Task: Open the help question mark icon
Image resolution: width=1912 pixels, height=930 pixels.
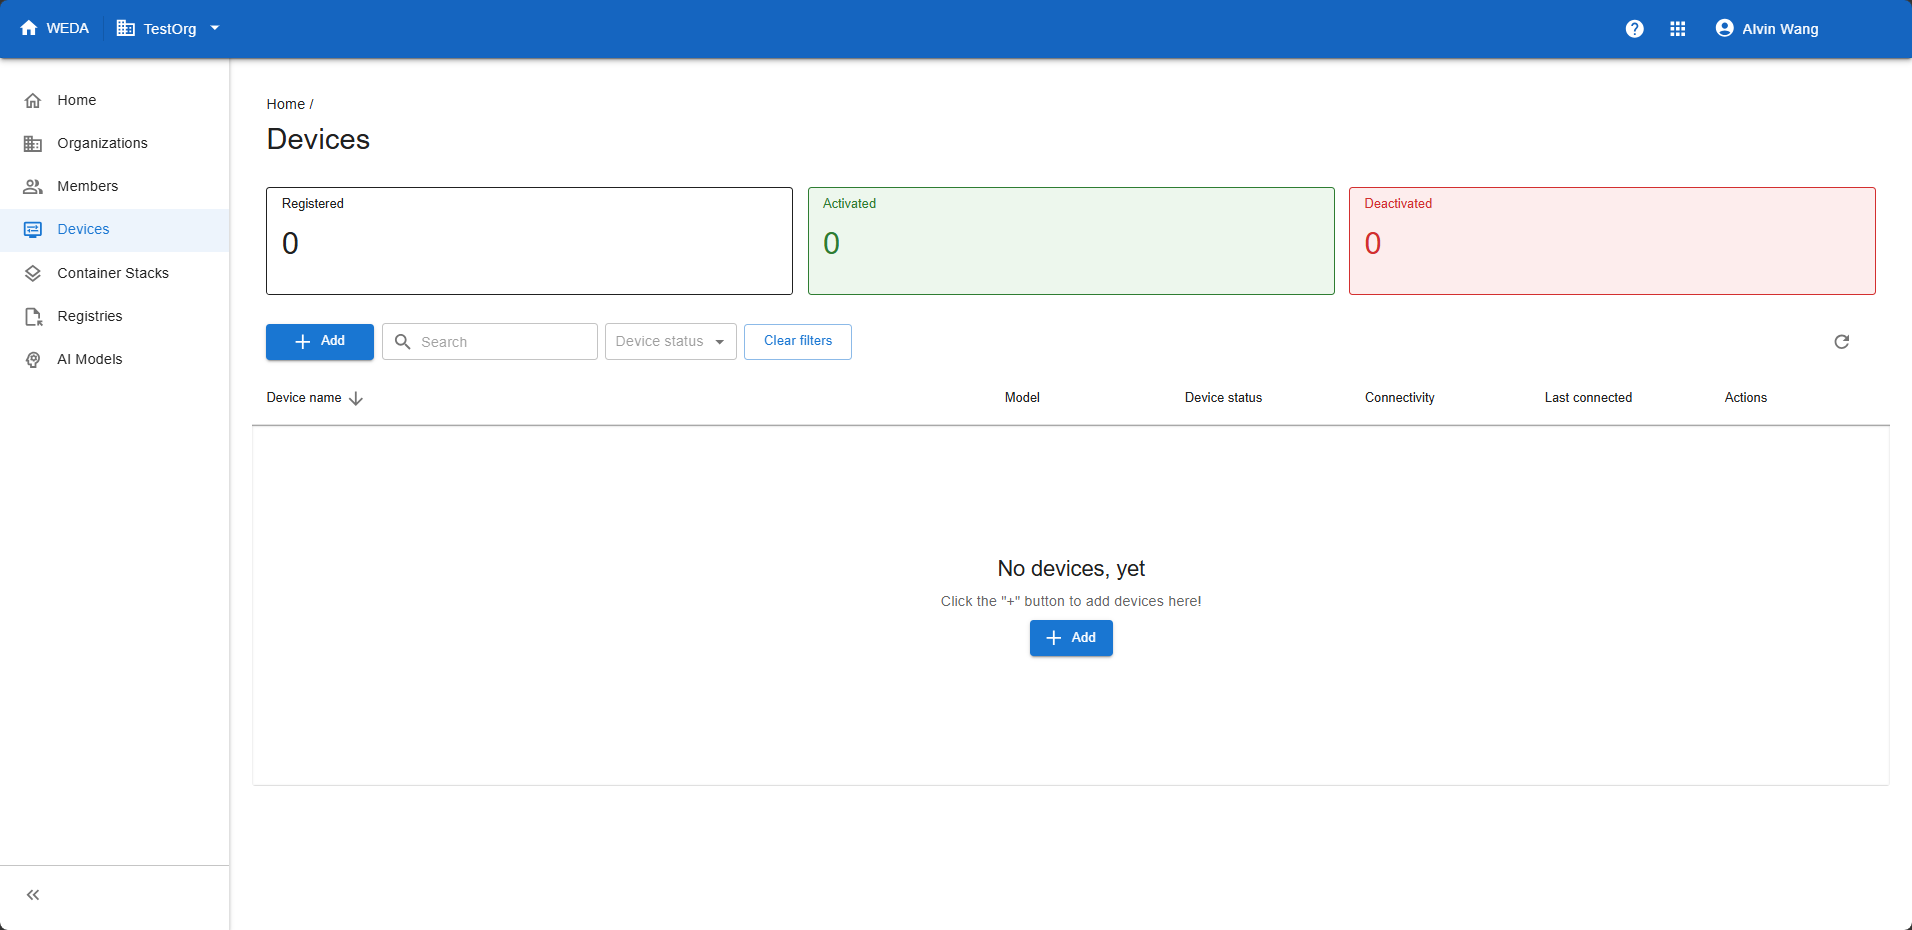Action: click(1634, 29)
